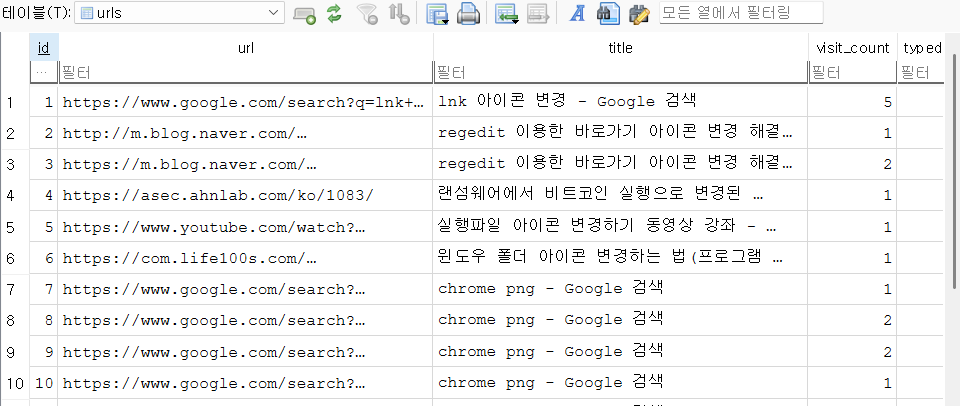The width and height of the screenshot is (960, 406).
Task: Select the 'chrome png' title in row 10
Action: [x=620, y=383]
